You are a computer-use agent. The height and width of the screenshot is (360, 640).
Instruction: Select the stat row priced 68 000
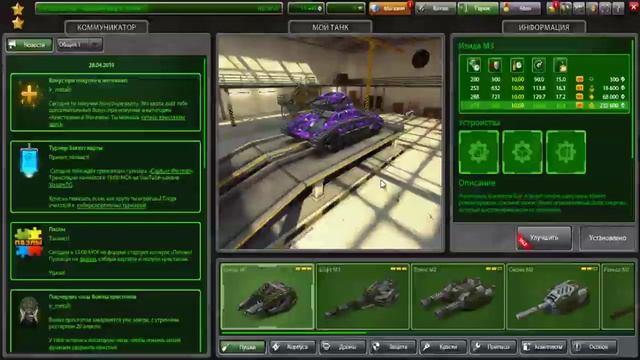coord(545,97)
